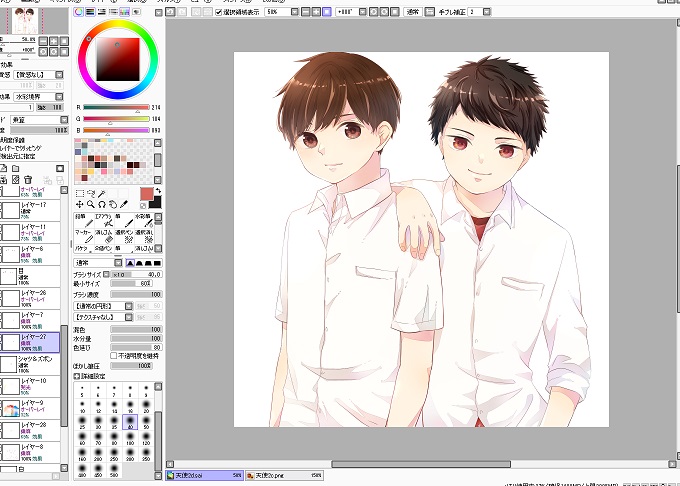Select the pencil (鉛筆) brush
This screenshot has width=680, height=486.
(84, 220)
